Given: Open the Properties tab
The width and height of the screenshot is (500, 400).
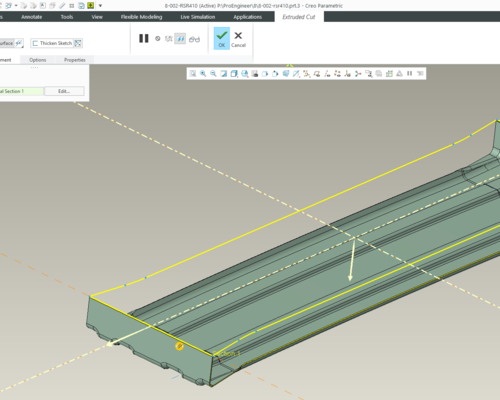Looking at the screenshot, I should tap(75, 60).
